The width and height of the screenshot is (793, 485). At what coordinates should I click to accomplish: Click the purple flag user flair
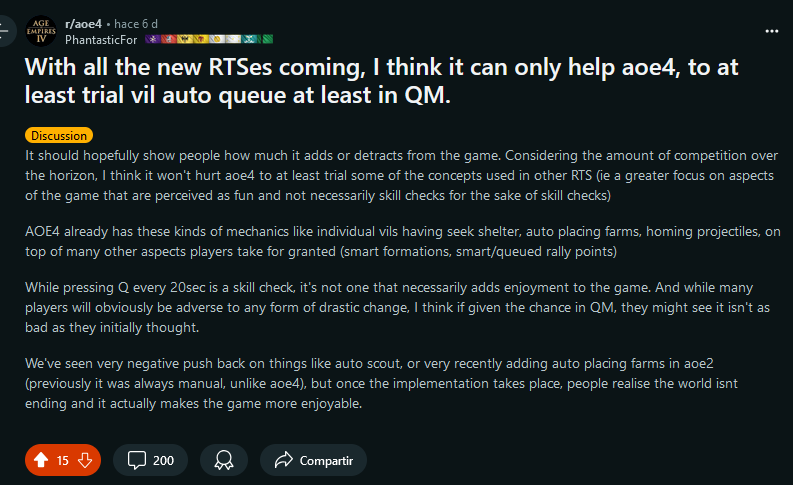153,39
